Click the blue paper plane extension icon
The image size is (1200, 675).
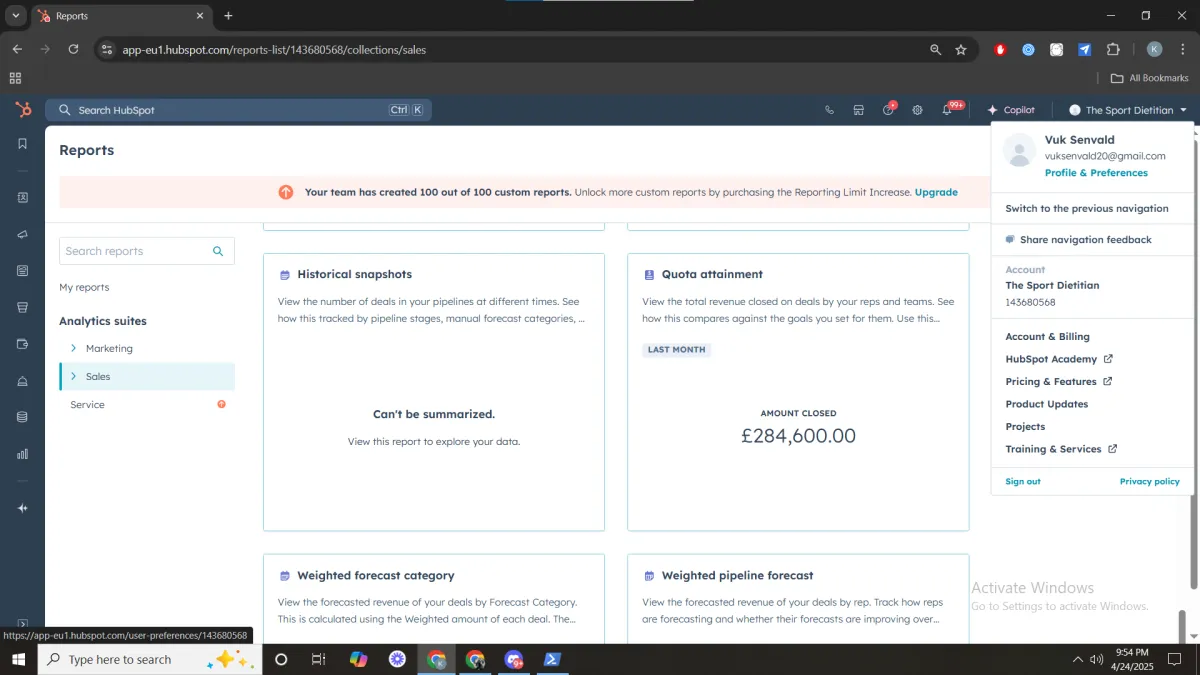(x=1084, y=49)
